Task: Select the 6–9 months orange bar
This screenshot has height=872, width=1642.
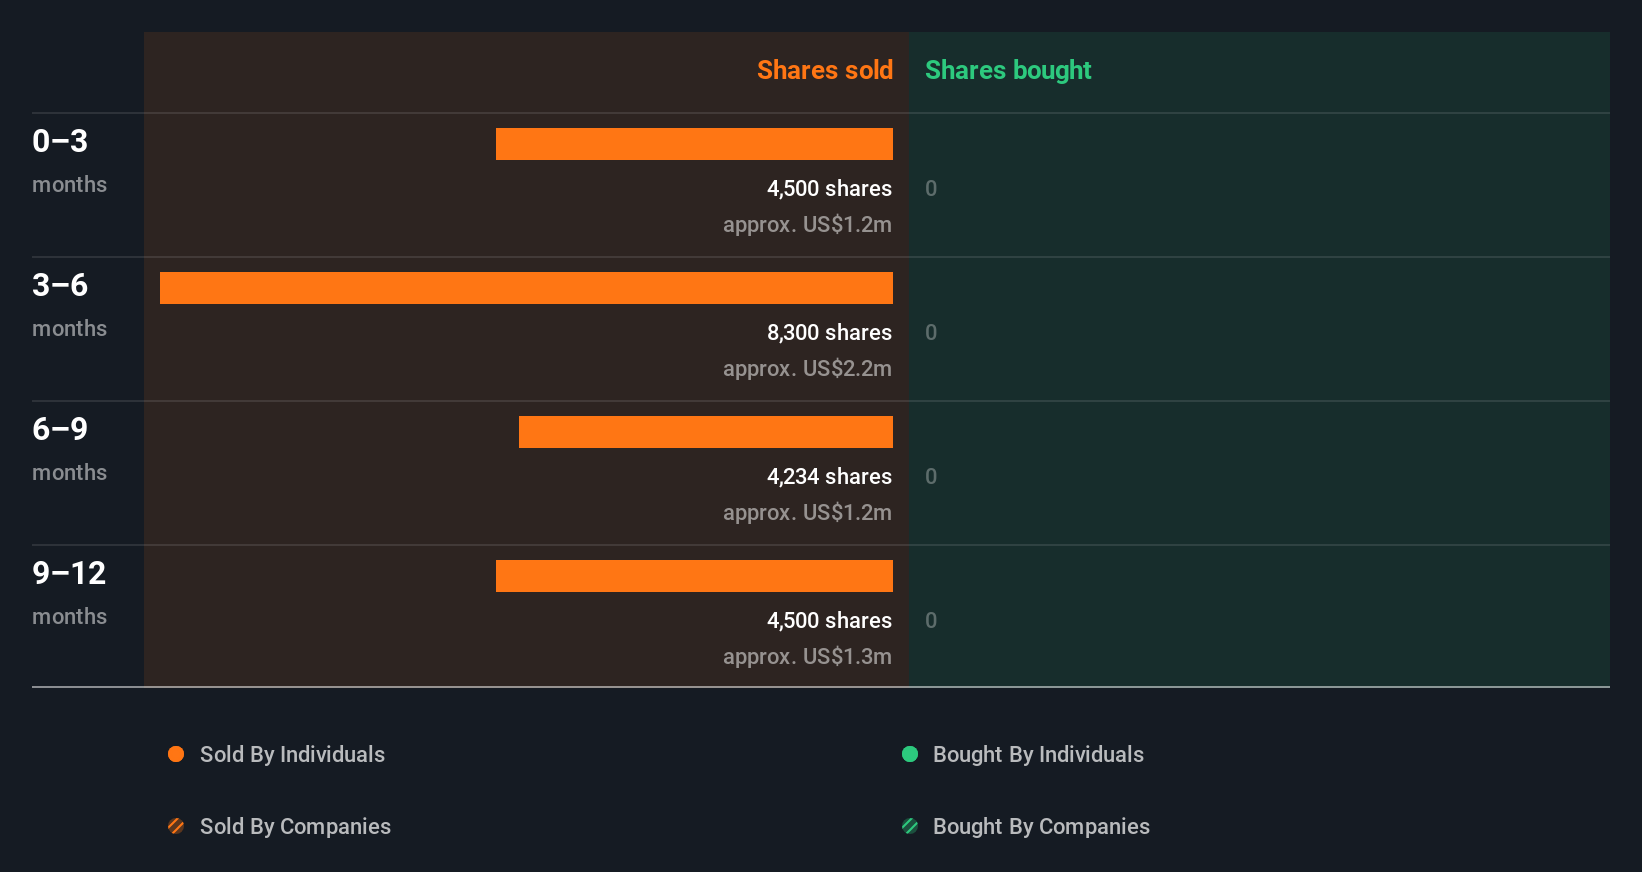Action: click(x=705, y=432)
